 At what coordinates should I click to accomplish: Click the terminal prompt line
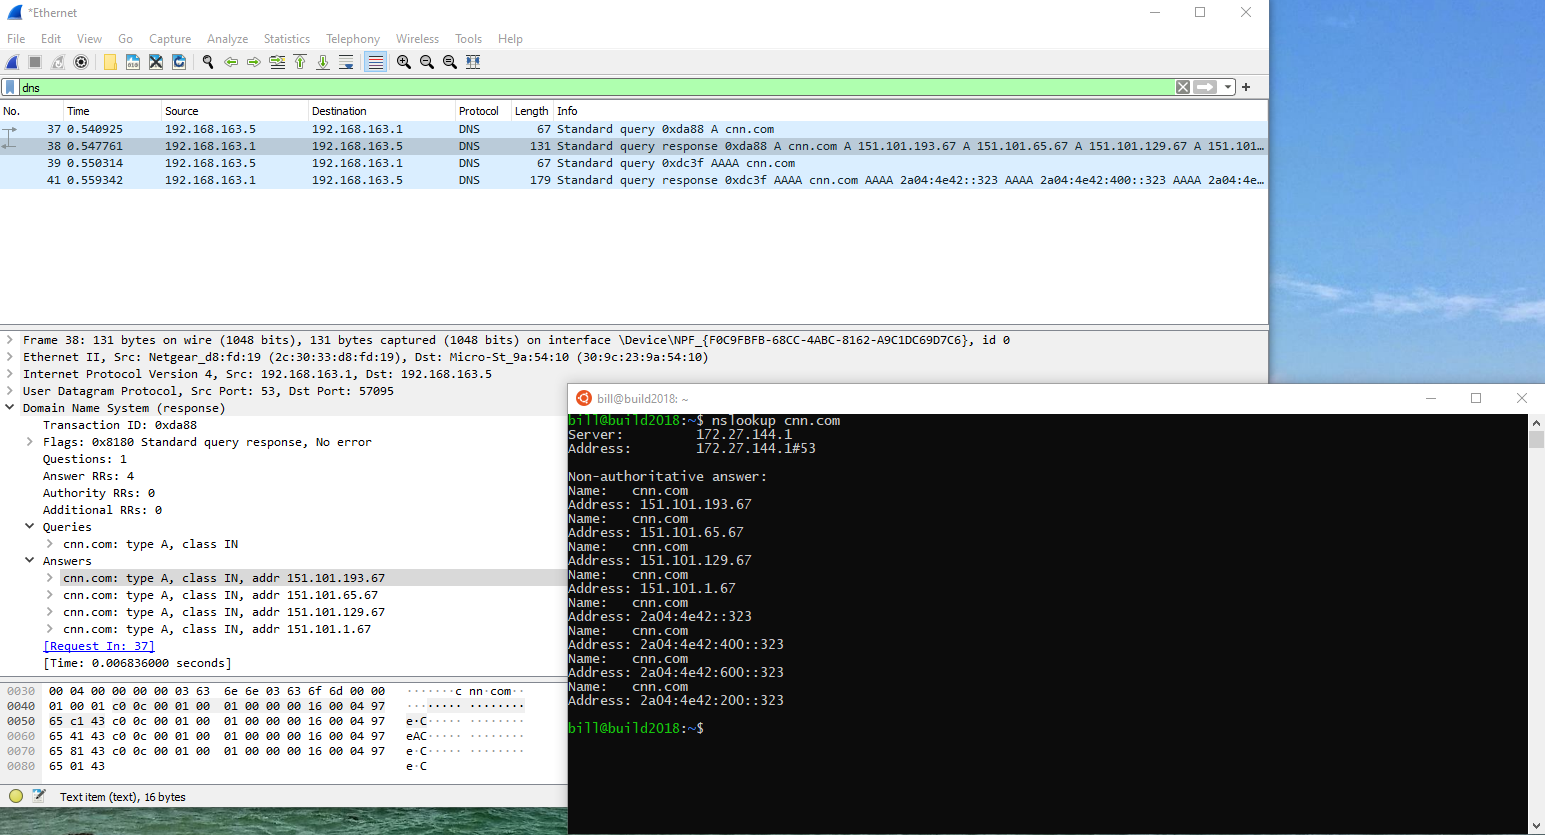click(636, 728)
